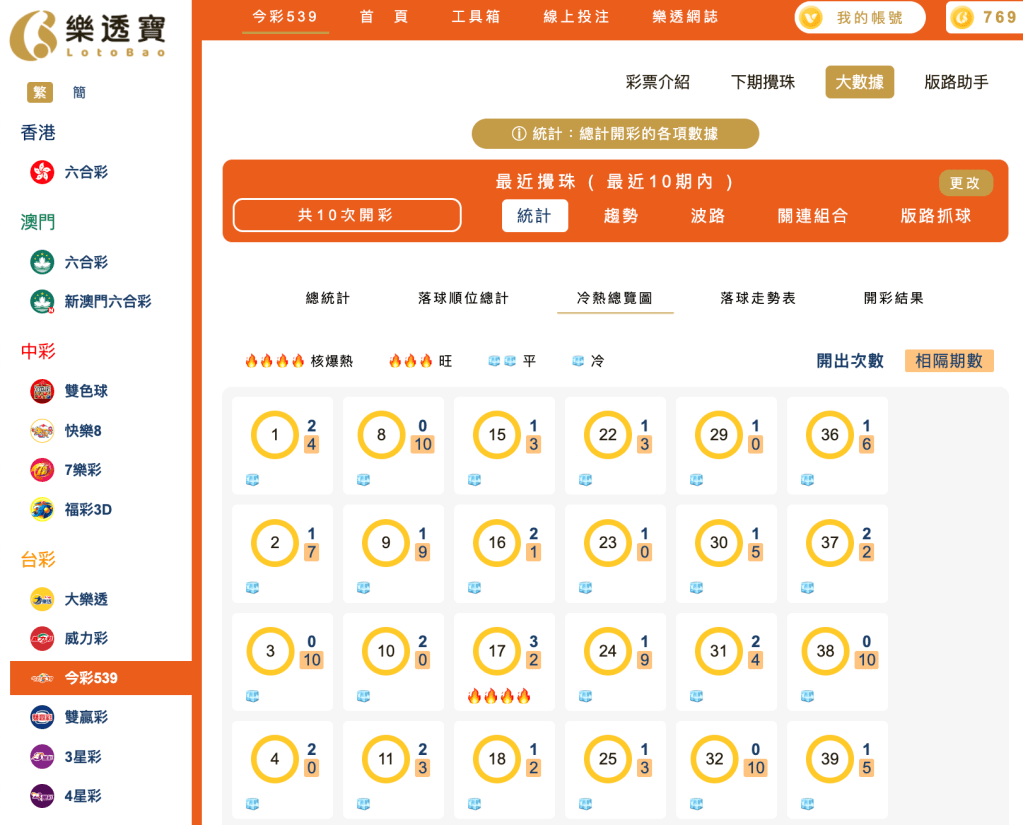Open 我的帳號 account panel
The width and height of the screenshot is (1023, 825).
[858, 17]
